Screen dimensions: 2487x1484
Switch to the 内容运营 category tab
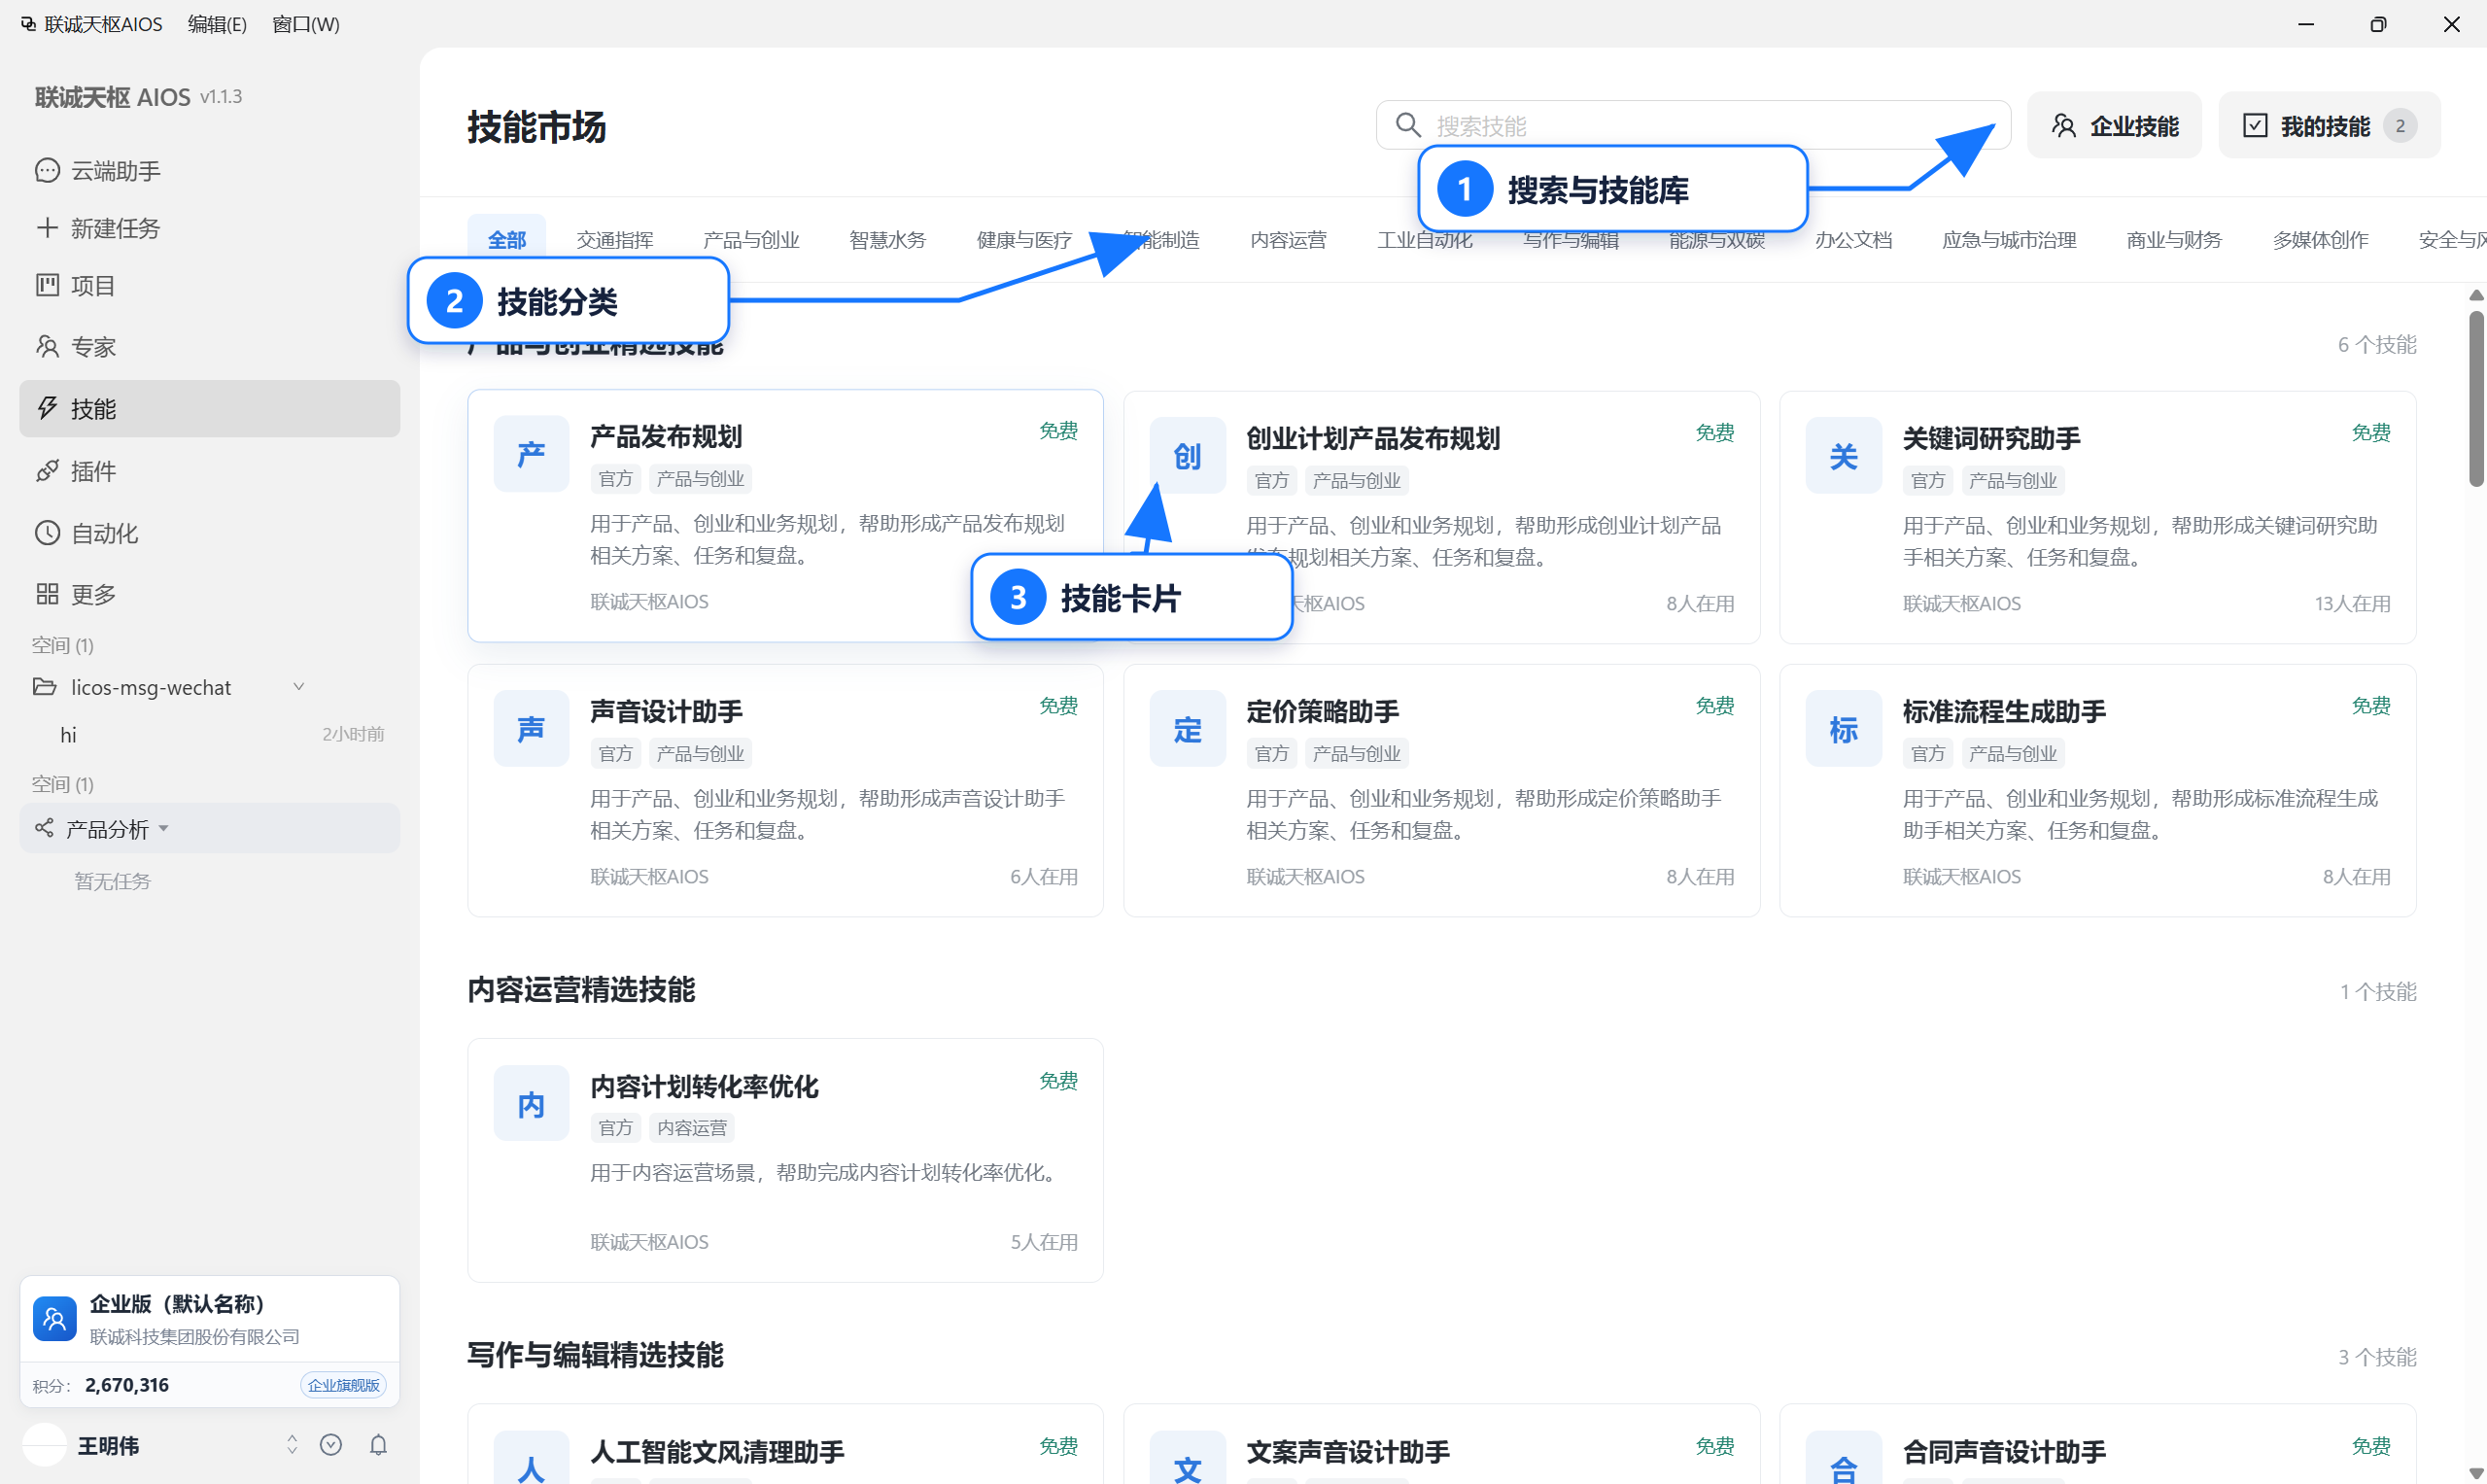click(x=1288, y=240)
